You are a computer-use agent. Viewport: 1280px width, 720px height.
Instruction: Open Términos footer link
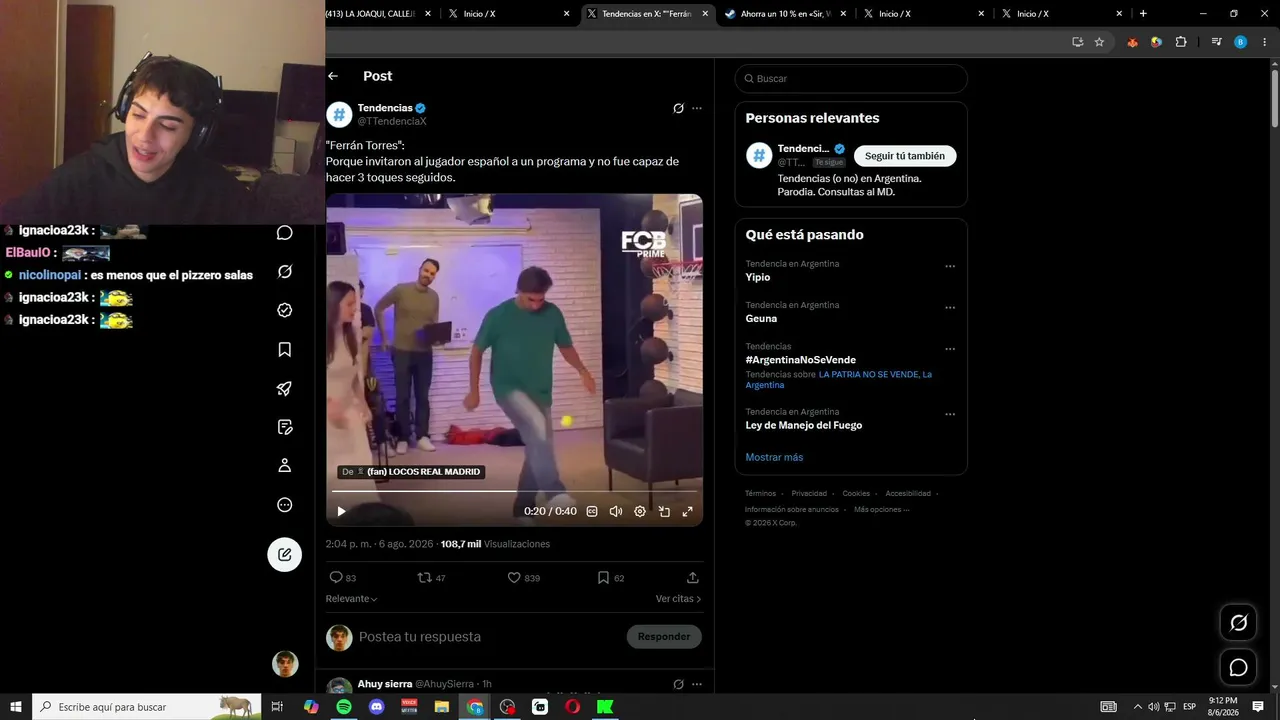760,493
